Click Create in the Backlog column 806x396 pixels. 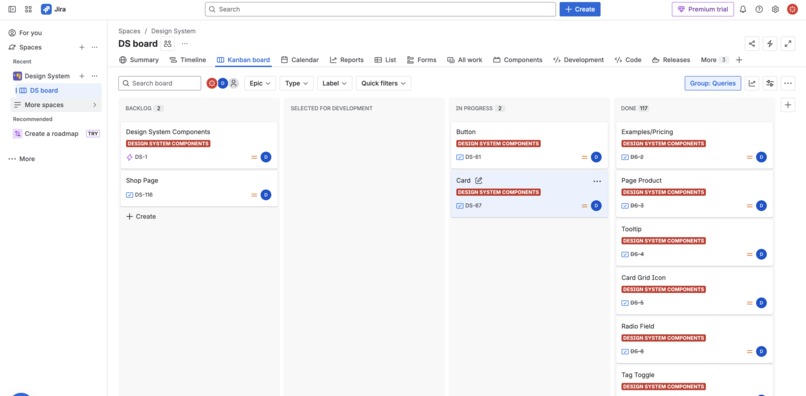141,217
